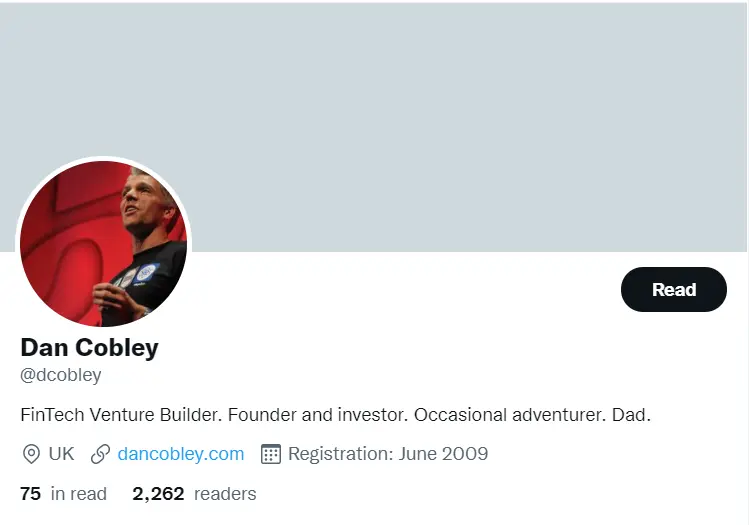Click the location pin icon
This screenshot has width=749, height=525.
click(31, 454)
